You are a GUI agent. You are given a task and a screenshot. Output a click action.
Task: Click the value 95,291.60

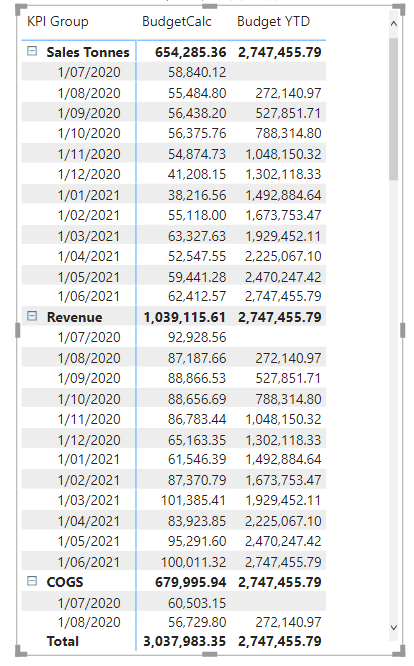point(197,541)
